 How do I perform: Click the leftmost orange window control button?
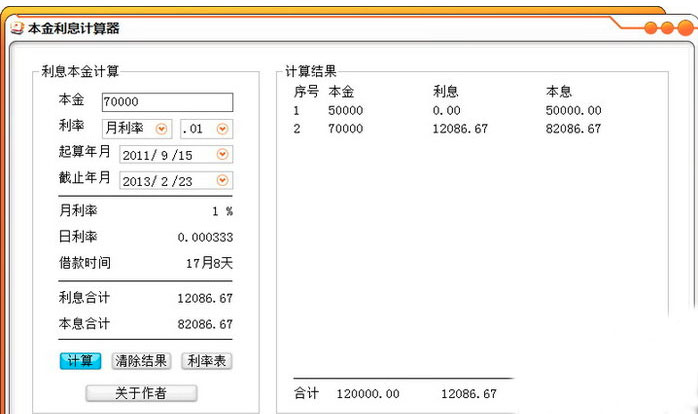(x=651, y=28)
